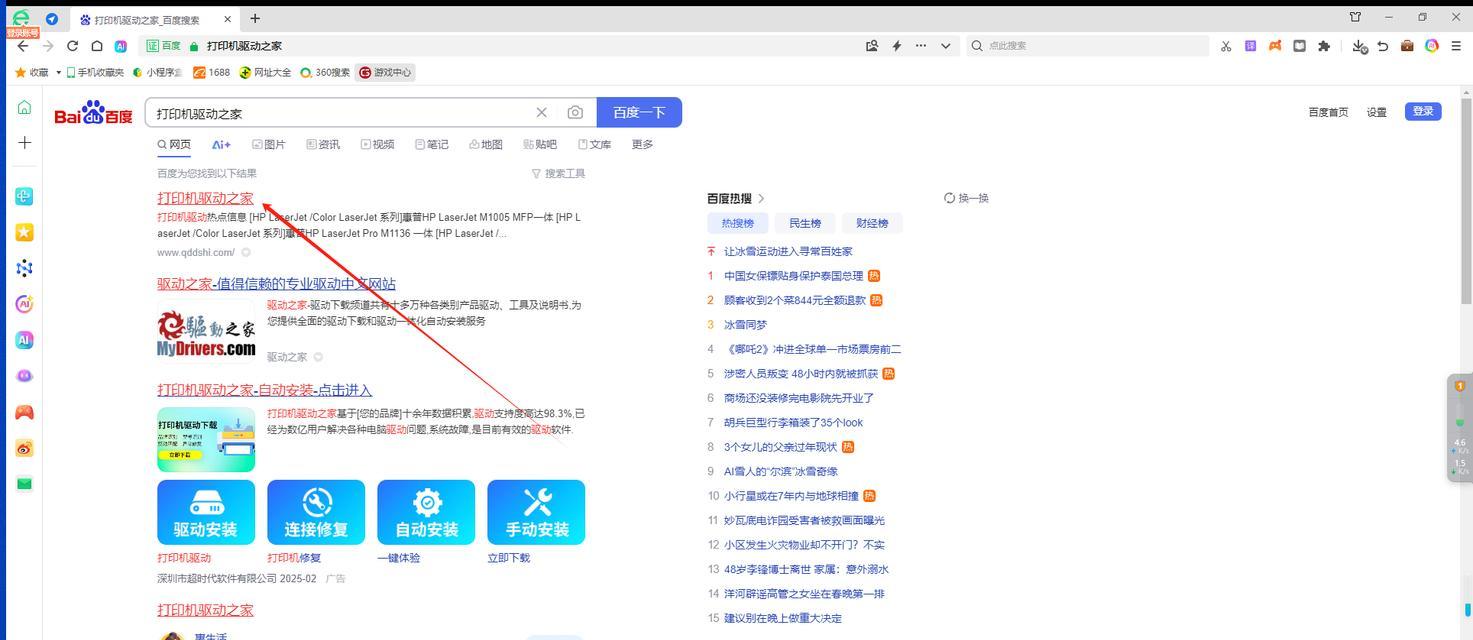1473x640 pixels.
Task: Open the briefcase toolbox icon
Action: click(1407, 46)
